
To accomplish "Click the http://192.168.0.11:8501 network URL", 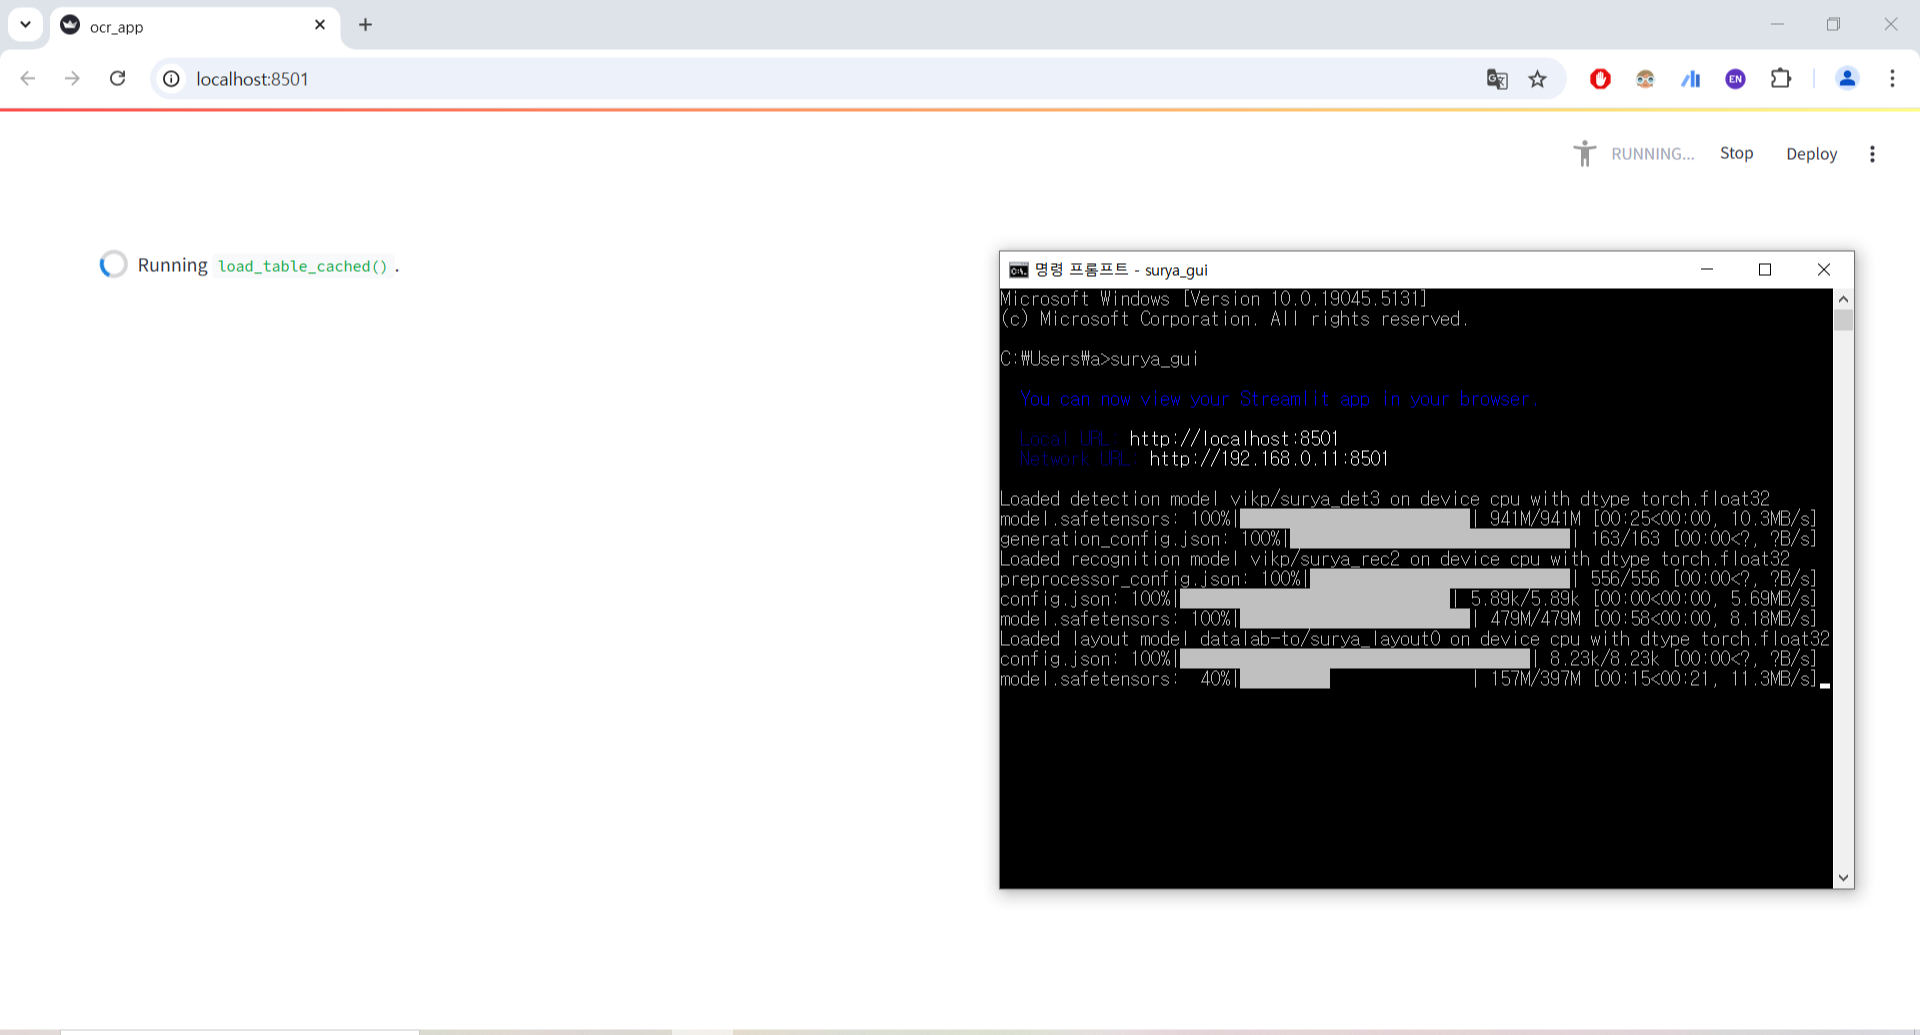I will (x=1268, y=459).
